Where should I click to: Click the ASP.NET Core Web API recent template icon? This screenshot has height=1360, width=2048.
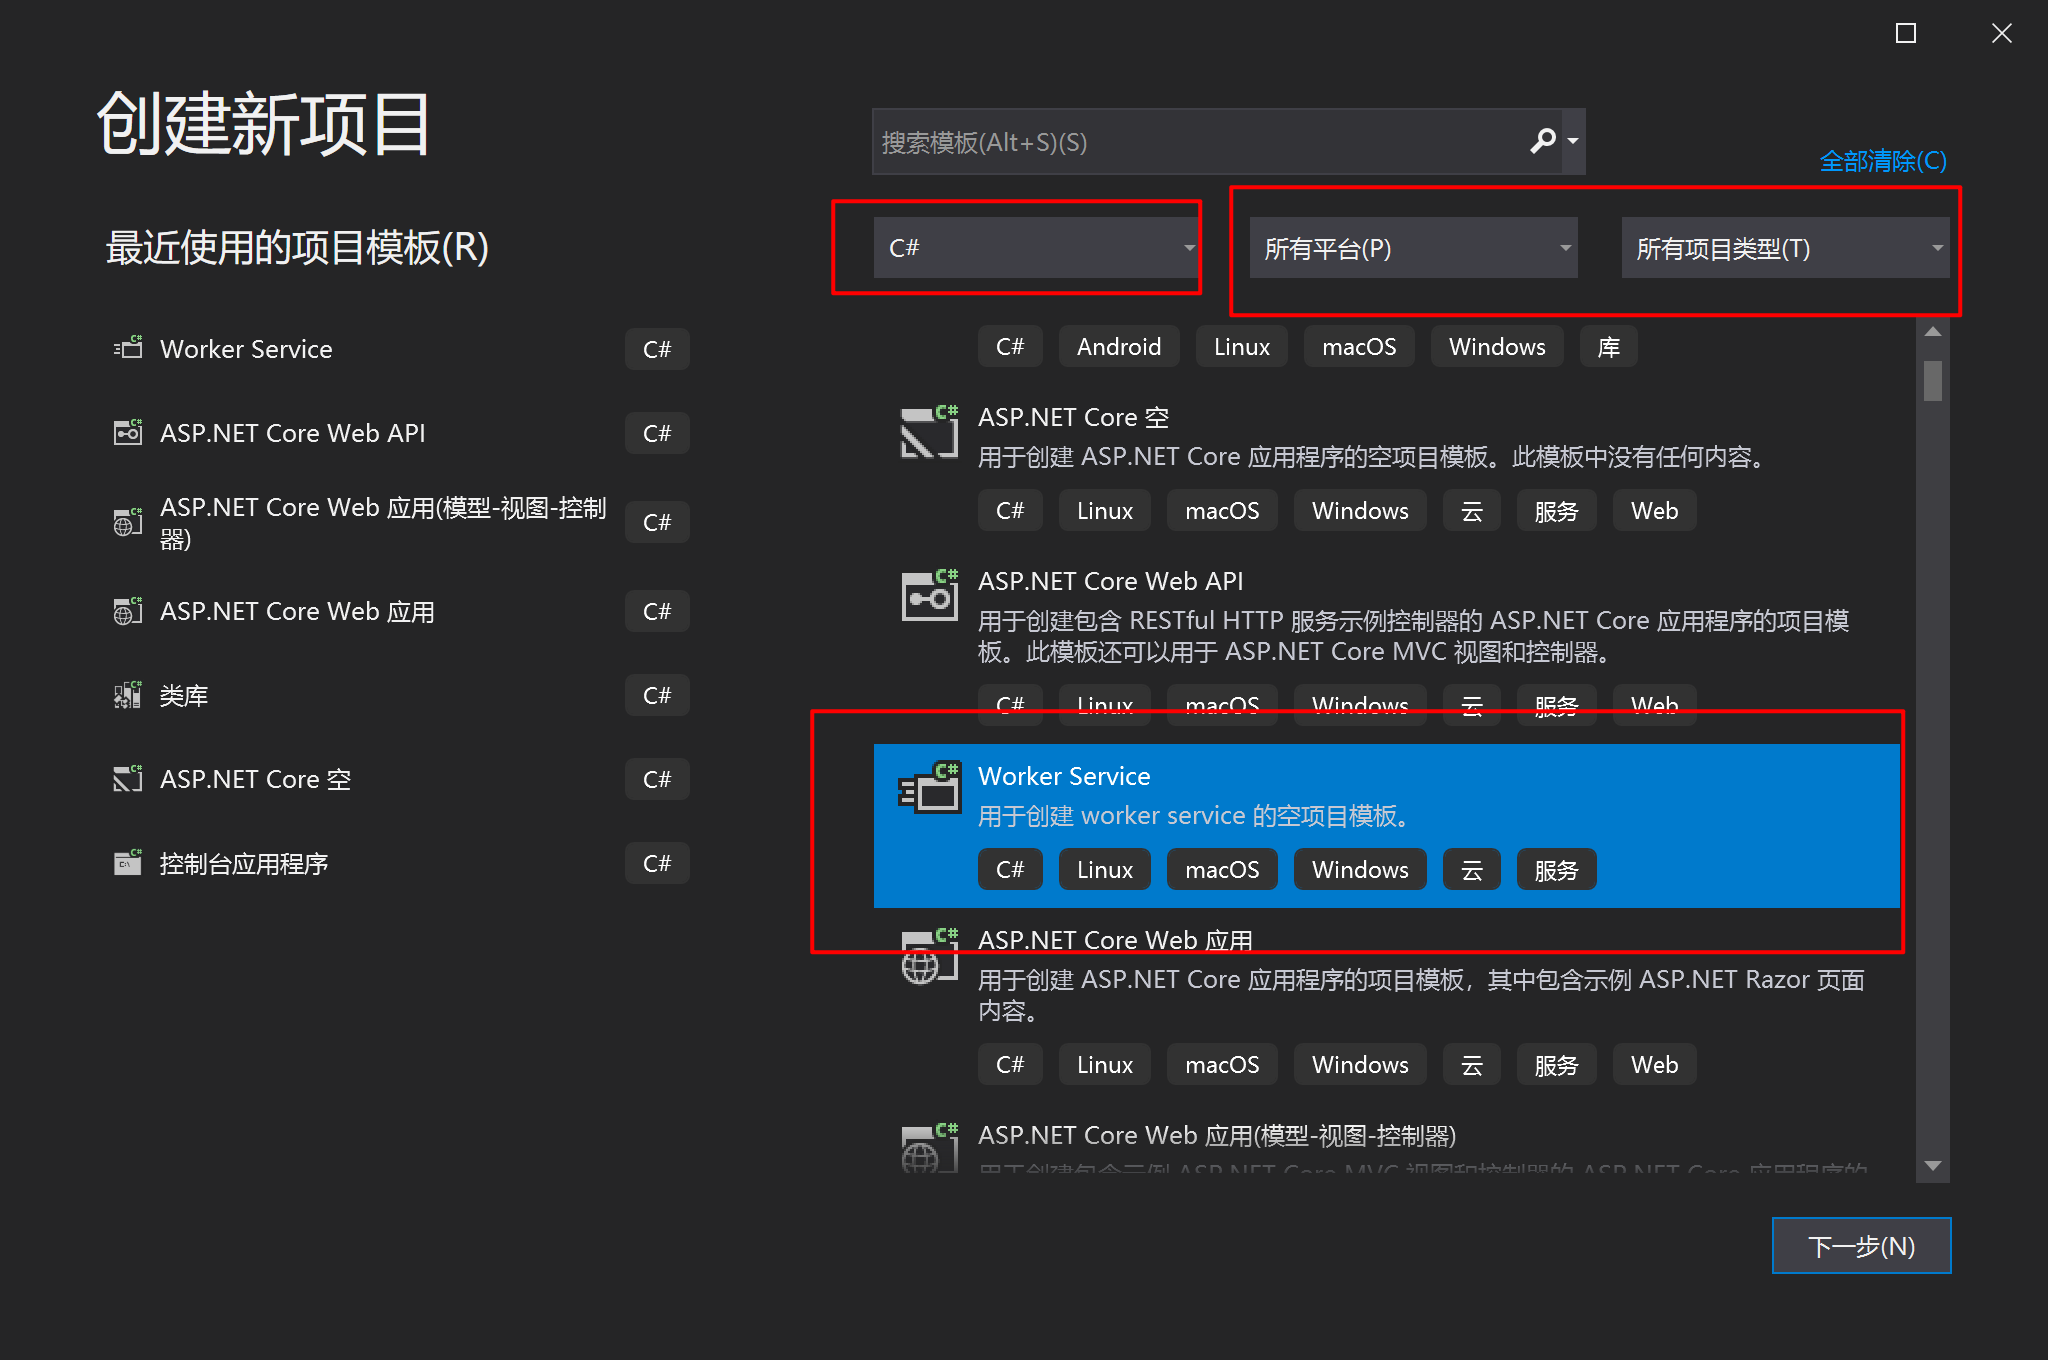(x=128, y=432)
